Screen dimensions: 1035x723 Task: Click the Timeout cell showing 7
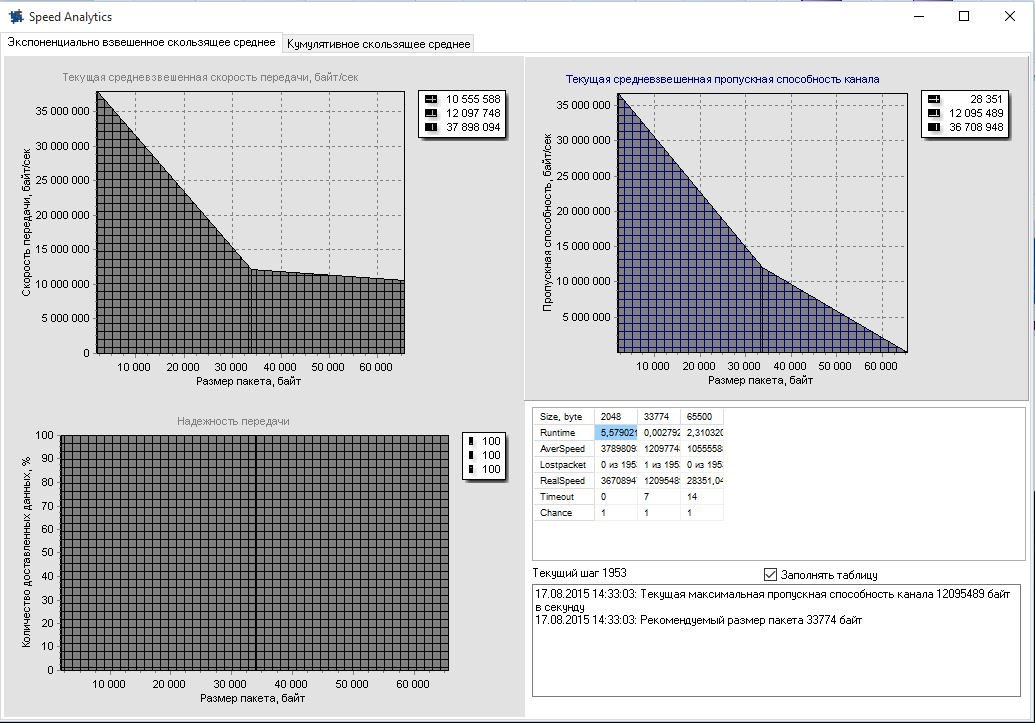pyautogui.click(x=659, y=497)
